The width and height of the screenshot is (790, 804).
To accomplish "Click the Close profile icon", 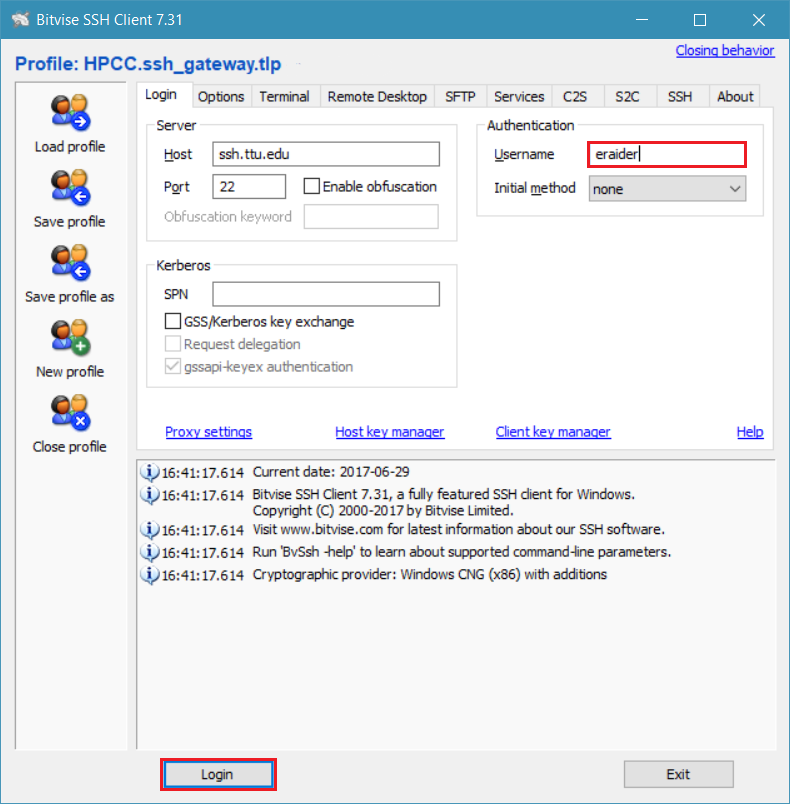I will [x=70, y=412].
